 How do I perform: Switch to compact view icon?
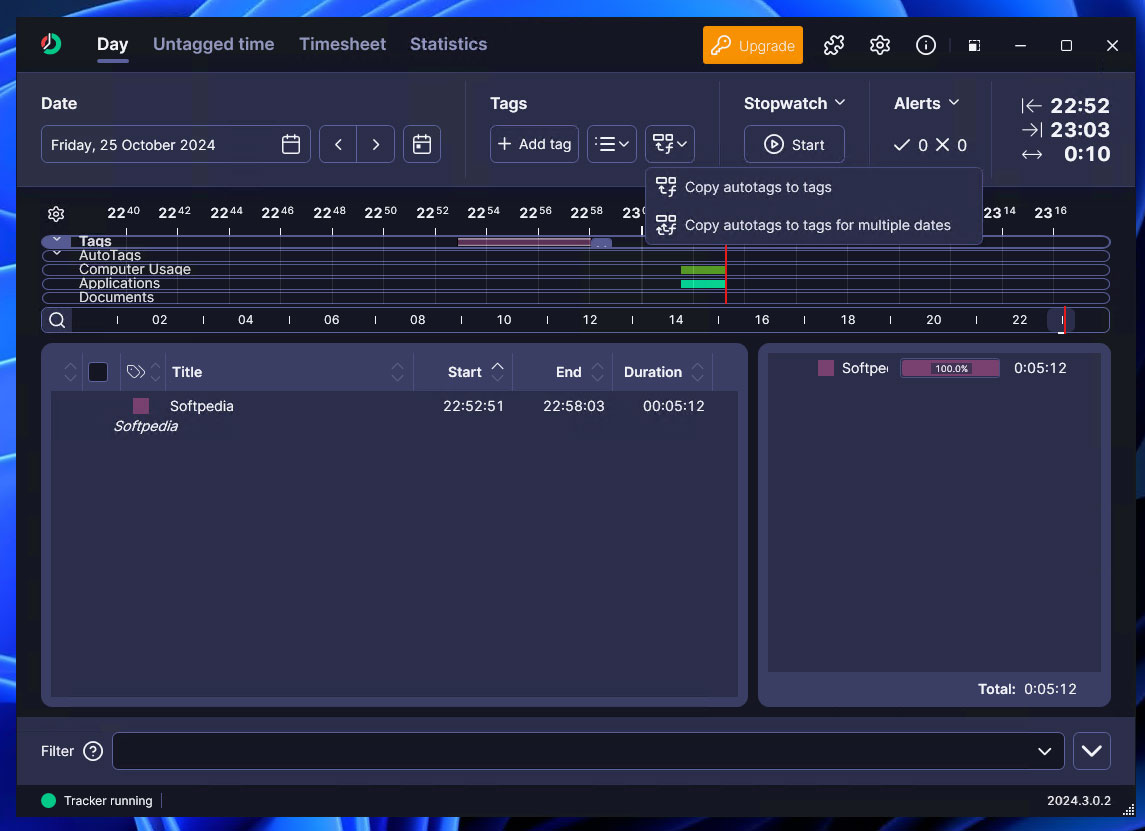point(974,45)
